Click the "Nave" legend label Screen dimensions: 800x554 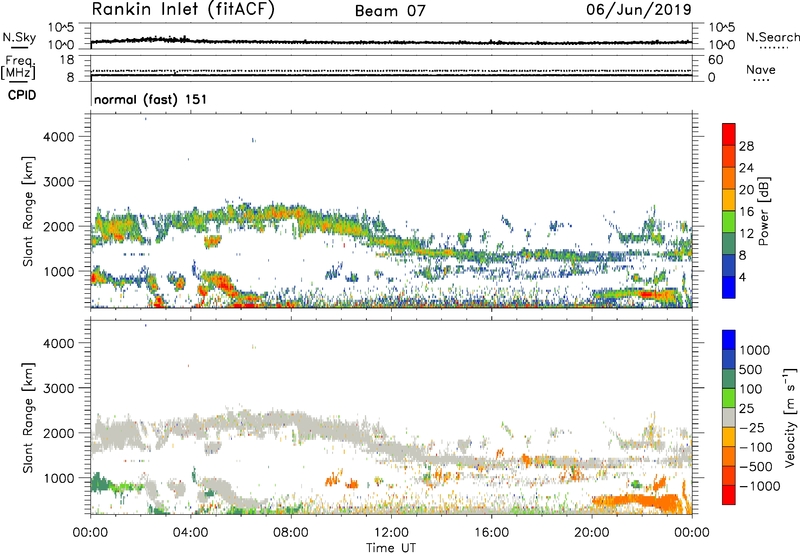pyautogui.click(x=761, y=70)
